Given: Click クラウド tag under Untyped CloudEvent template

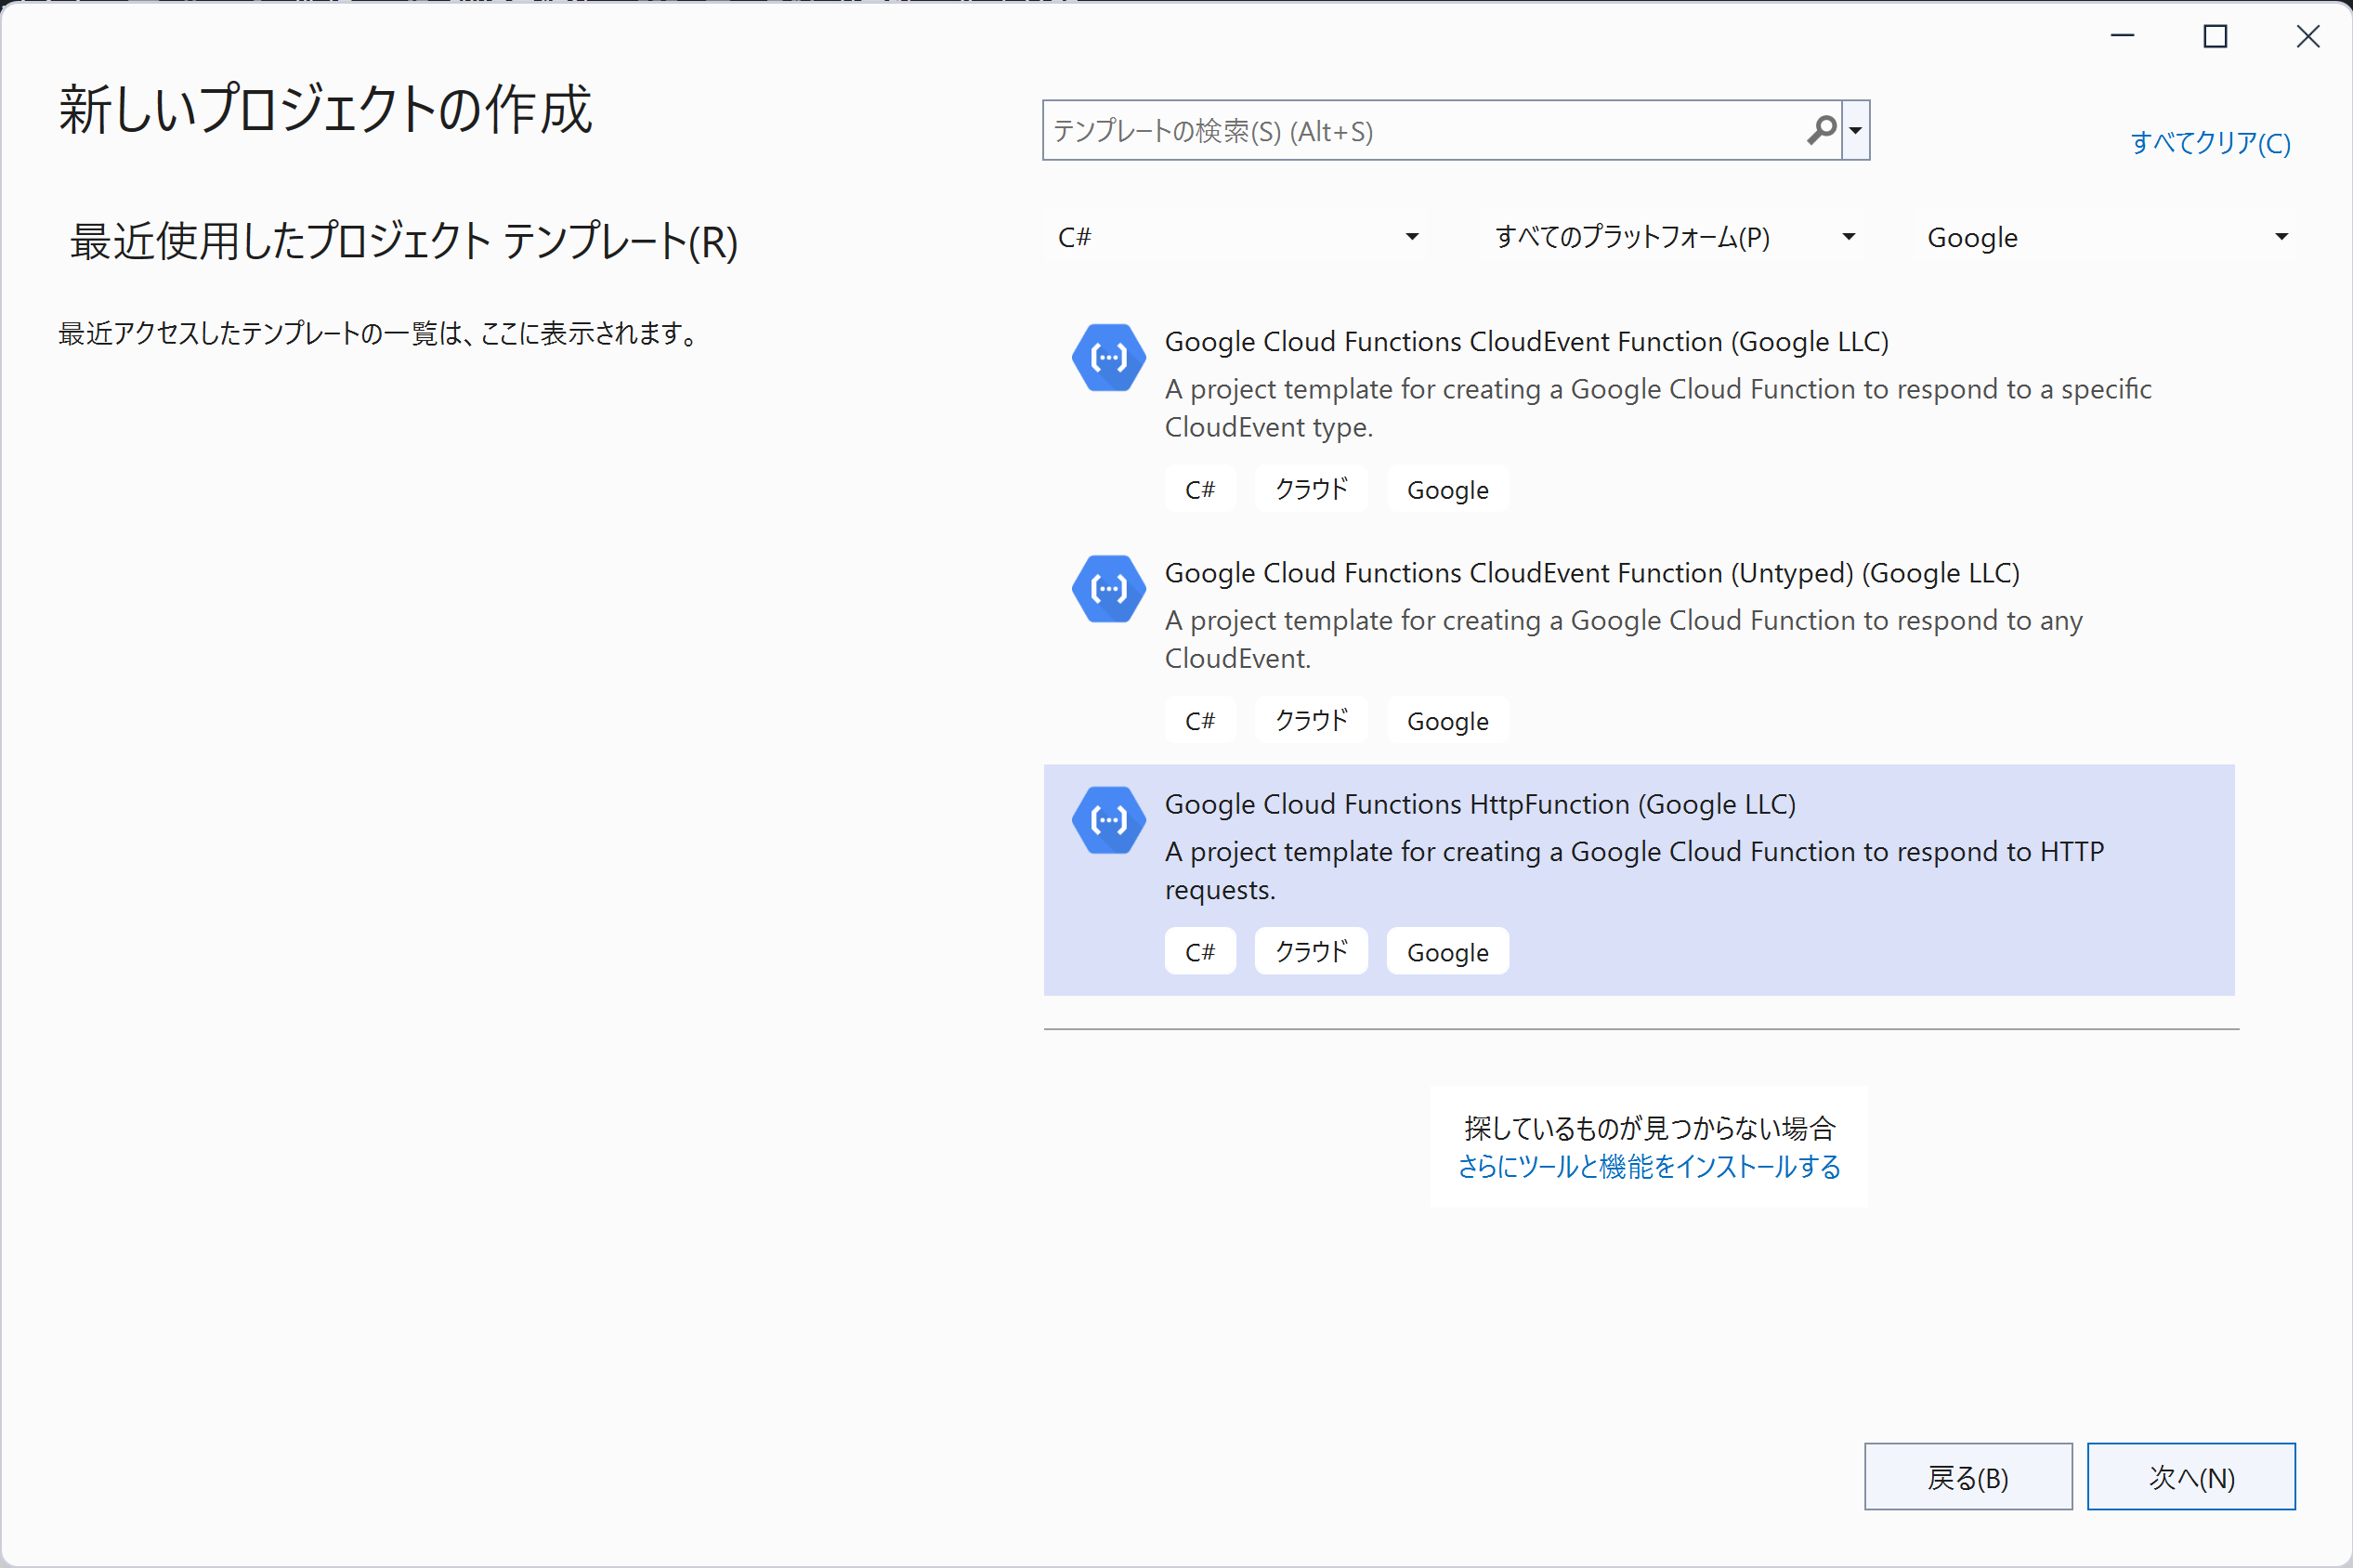Looking at the screenshot, I should pyautogui.click(x=1311, y=720).
